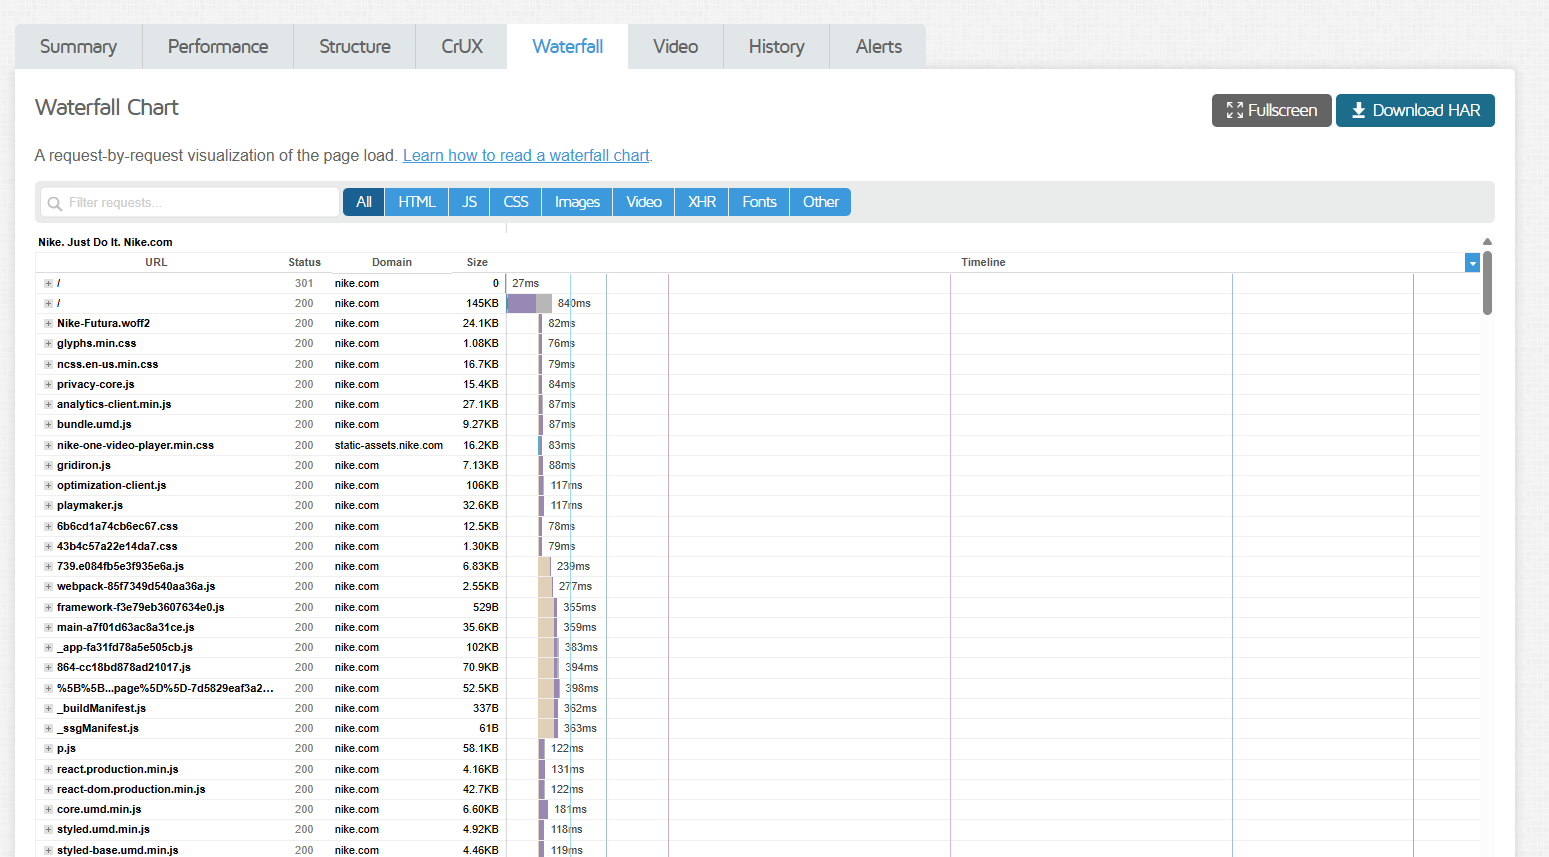The width and height of the screenshot is (1549, 857).
Task: Expand the analytics-client.min.js request
Action: coord(48,405)
